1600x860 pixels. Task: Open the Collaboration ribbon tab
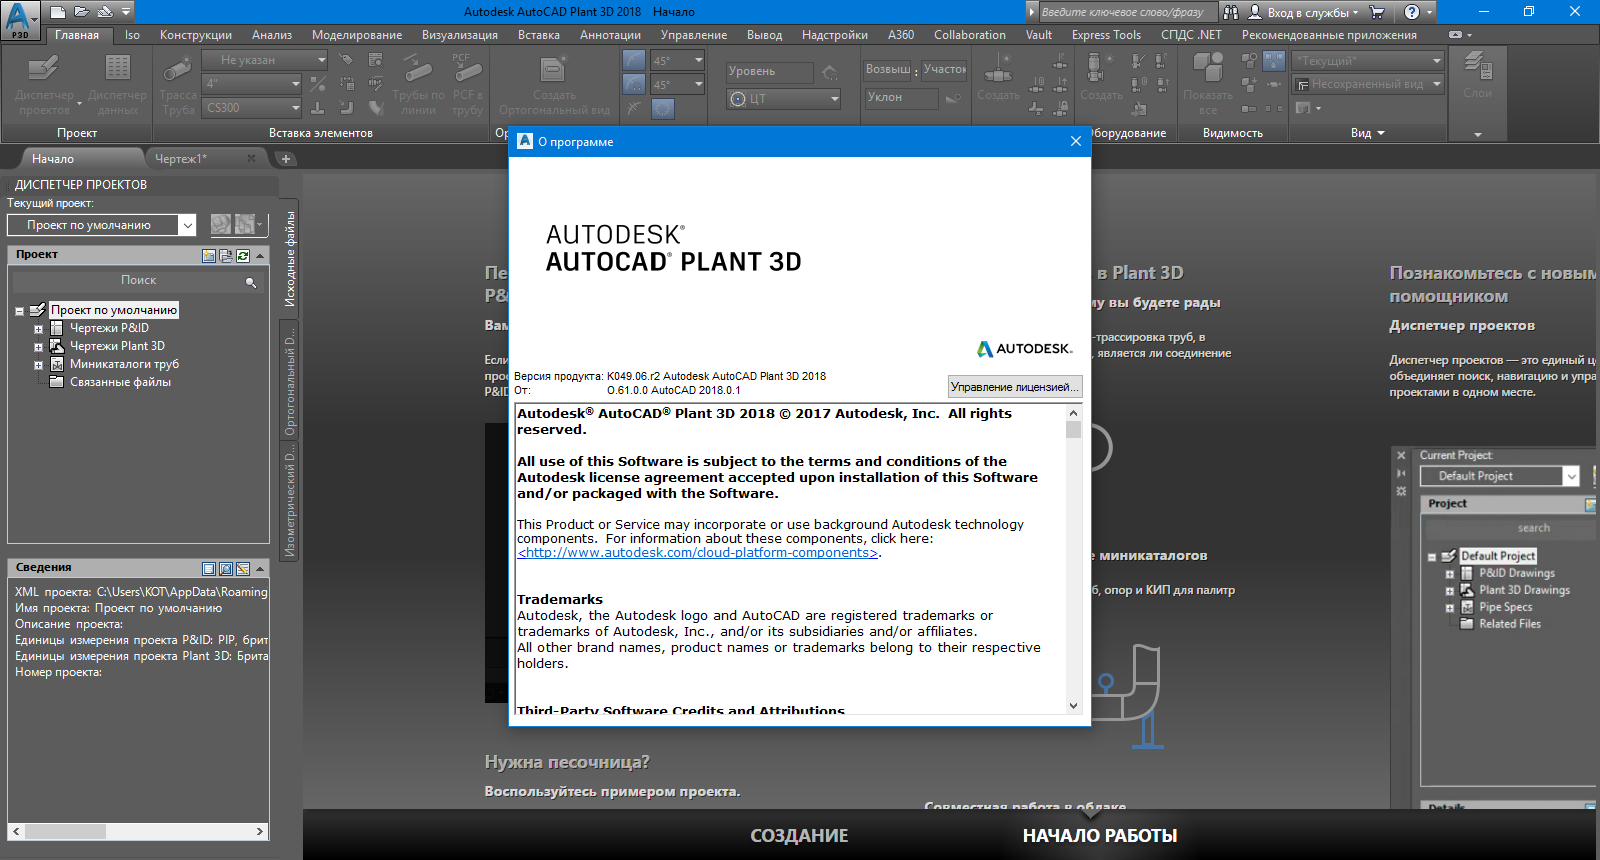click(x=970, y=35)
